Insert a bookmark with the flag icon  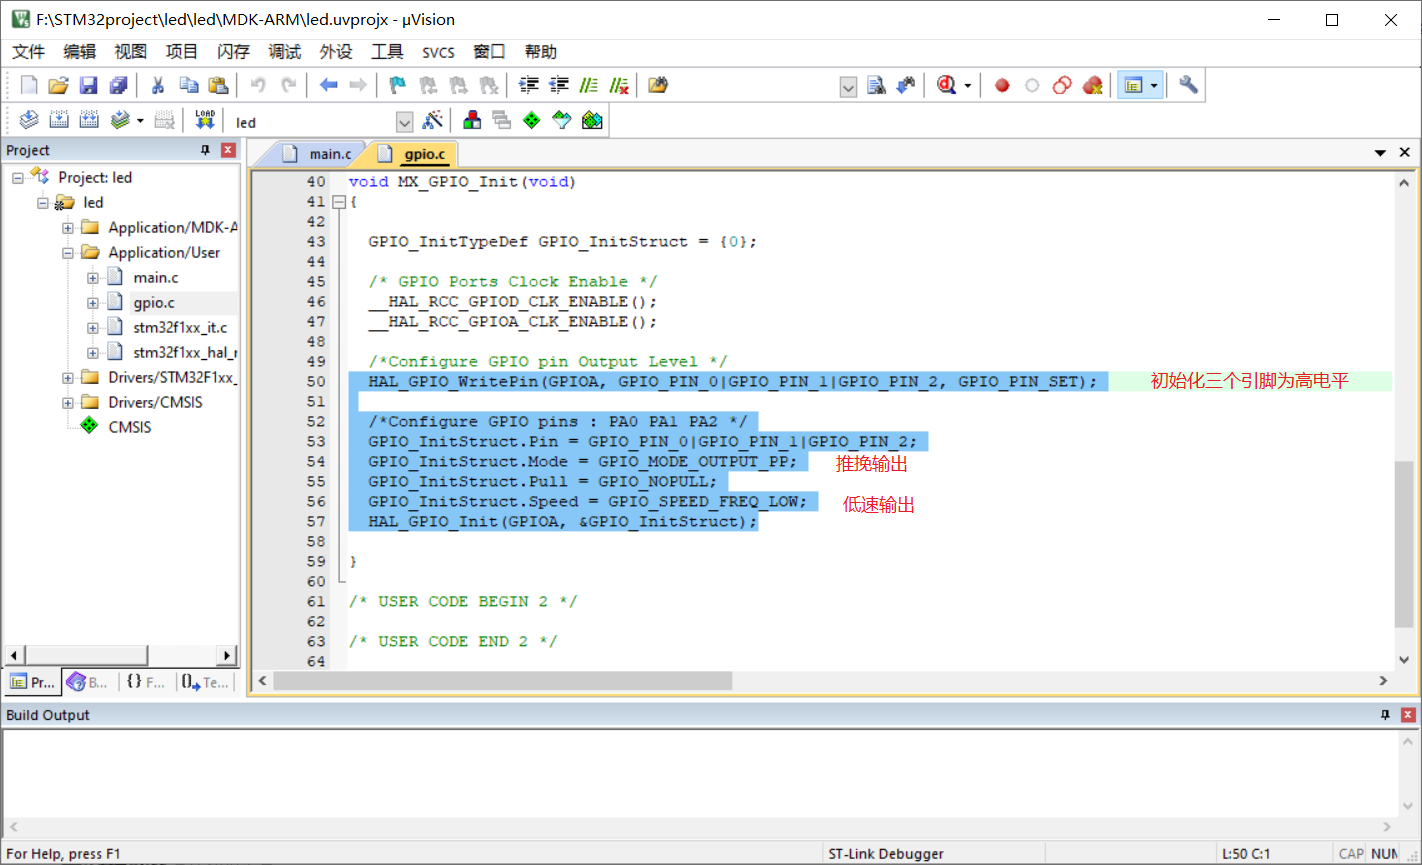click(397, 86)
